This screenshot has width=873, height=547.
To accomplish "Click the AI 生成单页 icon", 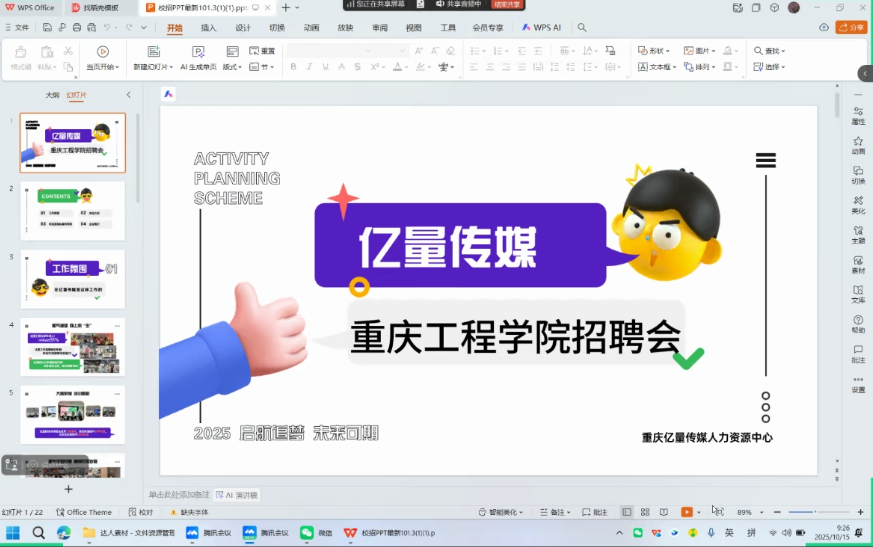I will pos(198,51).
